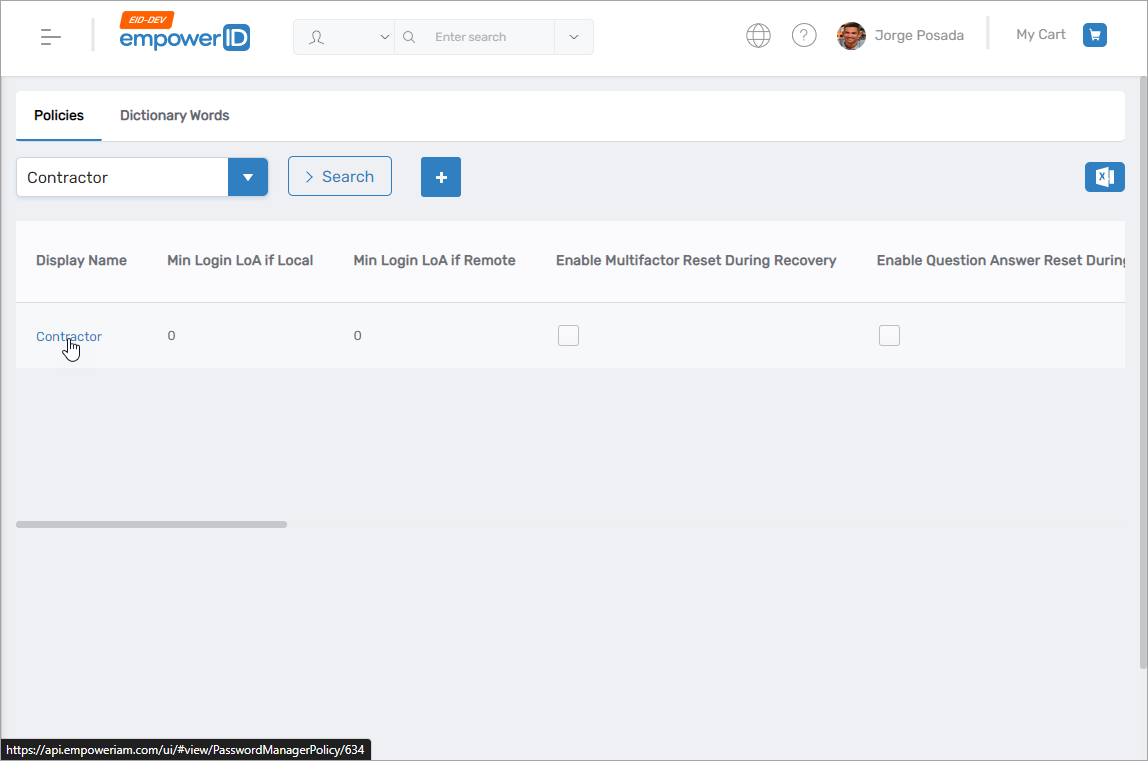Click the plus icon to add a new policy
This screenshot has height=761, width=1148.
tap(441, 176)
